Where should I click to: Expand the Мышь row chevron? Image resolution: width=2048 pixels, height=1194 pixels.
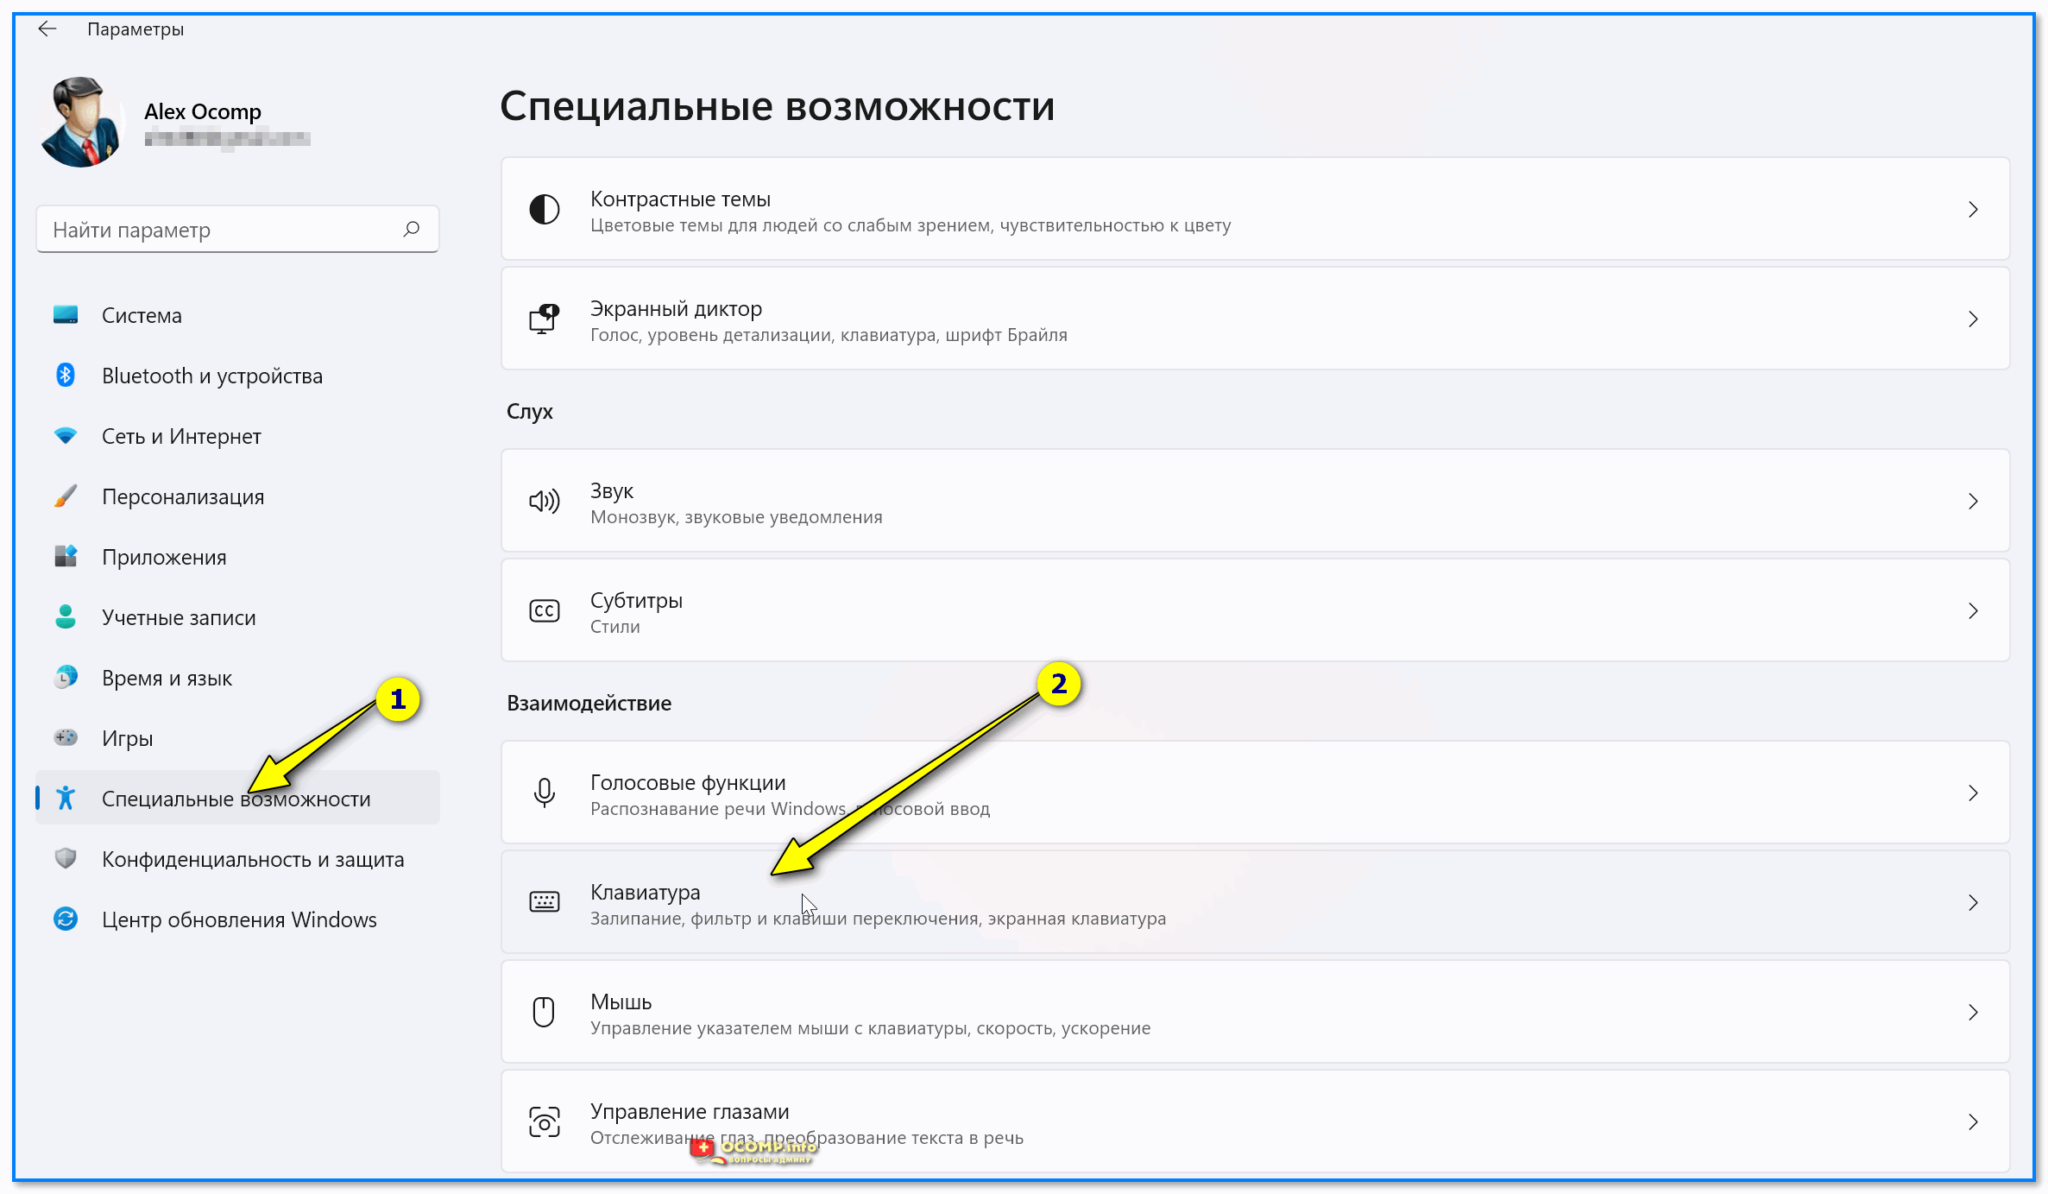pos(1972,1012)
